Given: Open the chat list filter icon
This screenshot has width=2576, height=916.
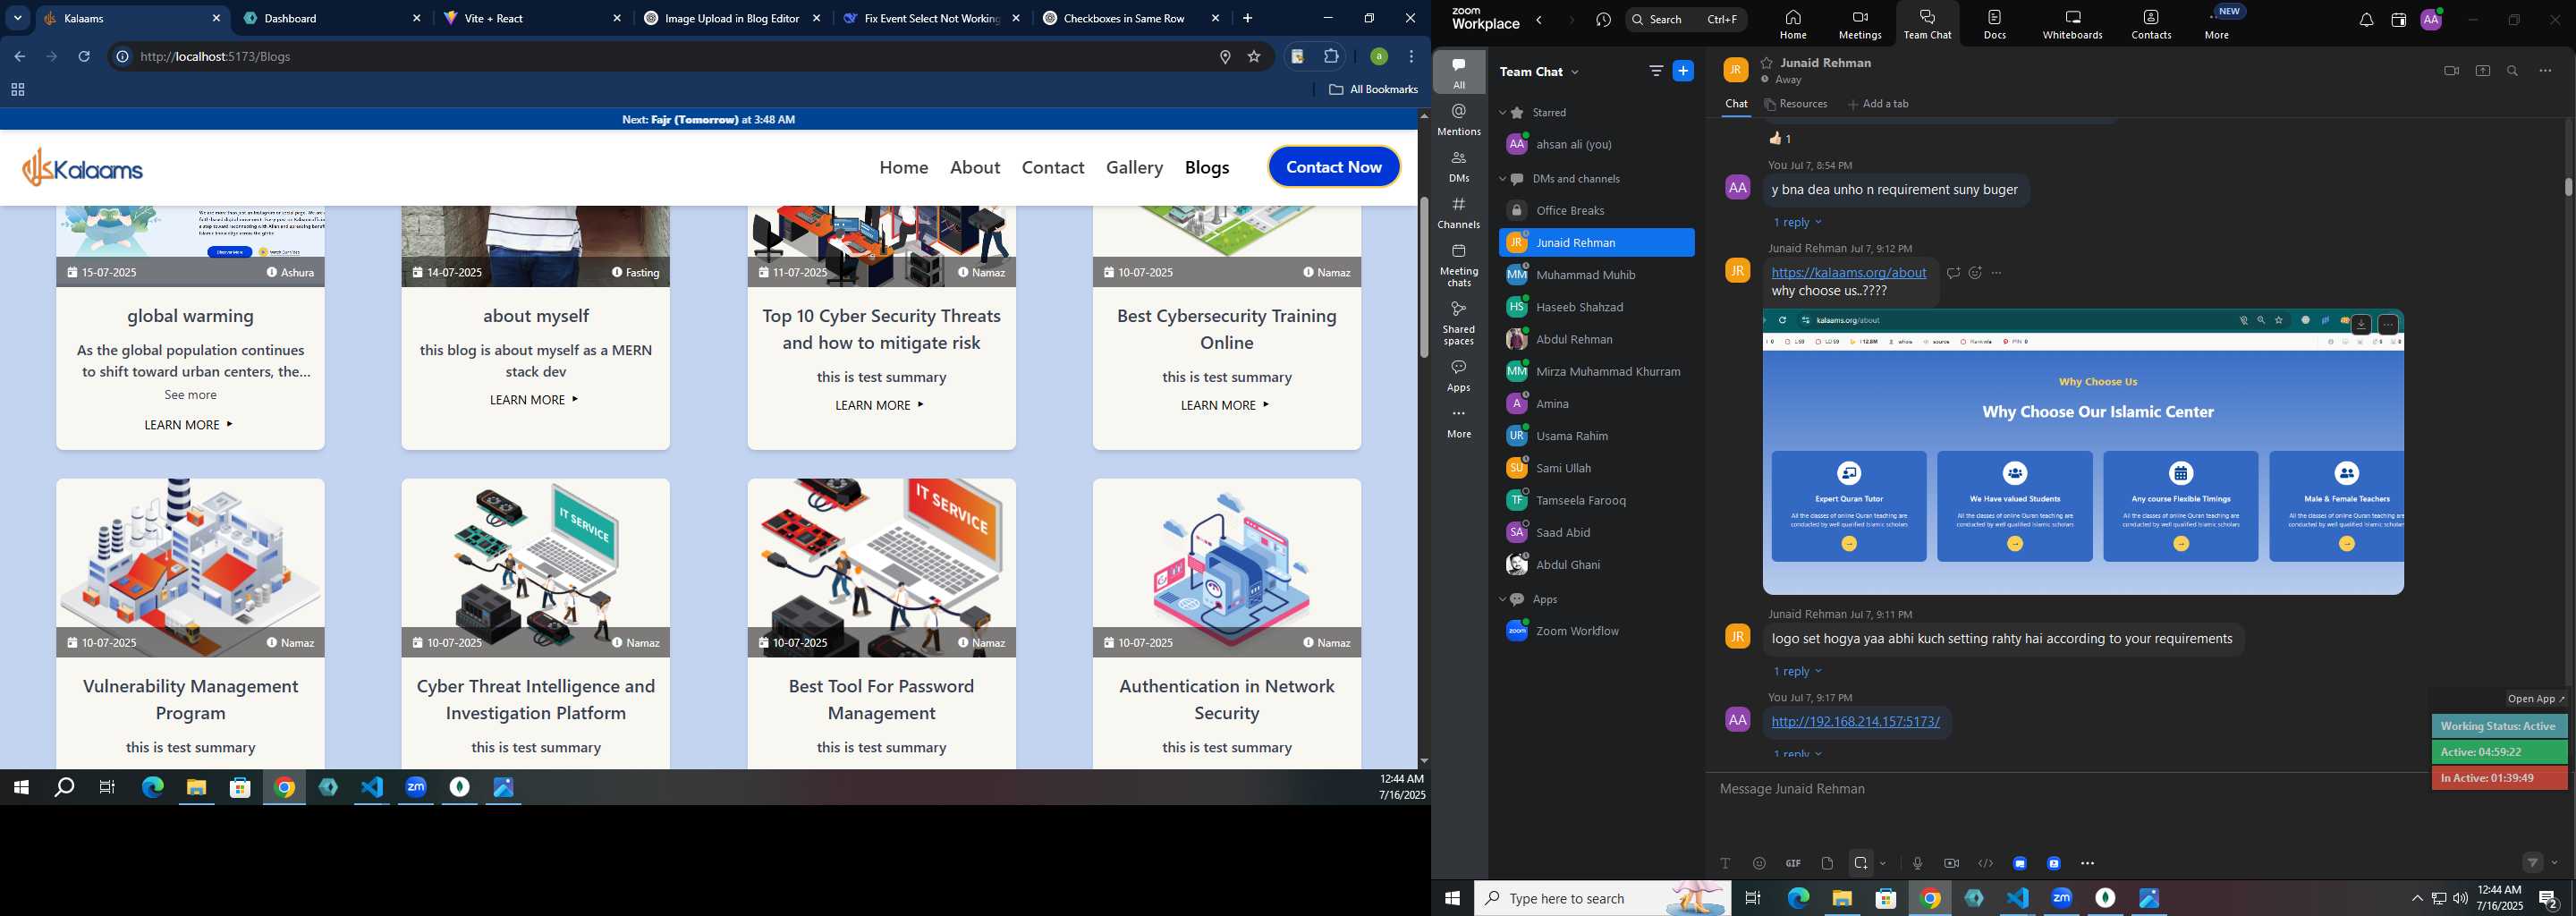Looking at the screenshot, I should pos(1656,71).
